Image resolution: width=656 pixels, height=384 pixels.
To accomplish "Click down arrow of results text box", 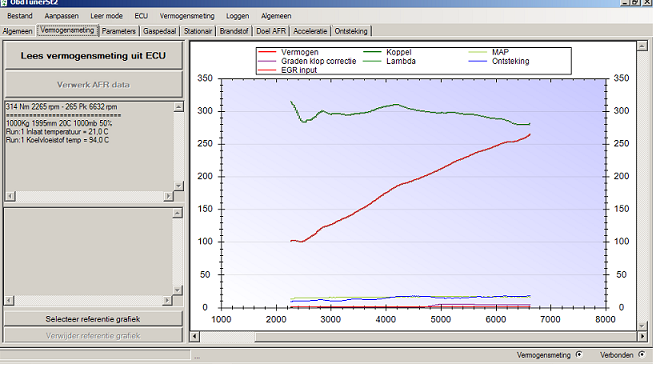I will [179, 186].
